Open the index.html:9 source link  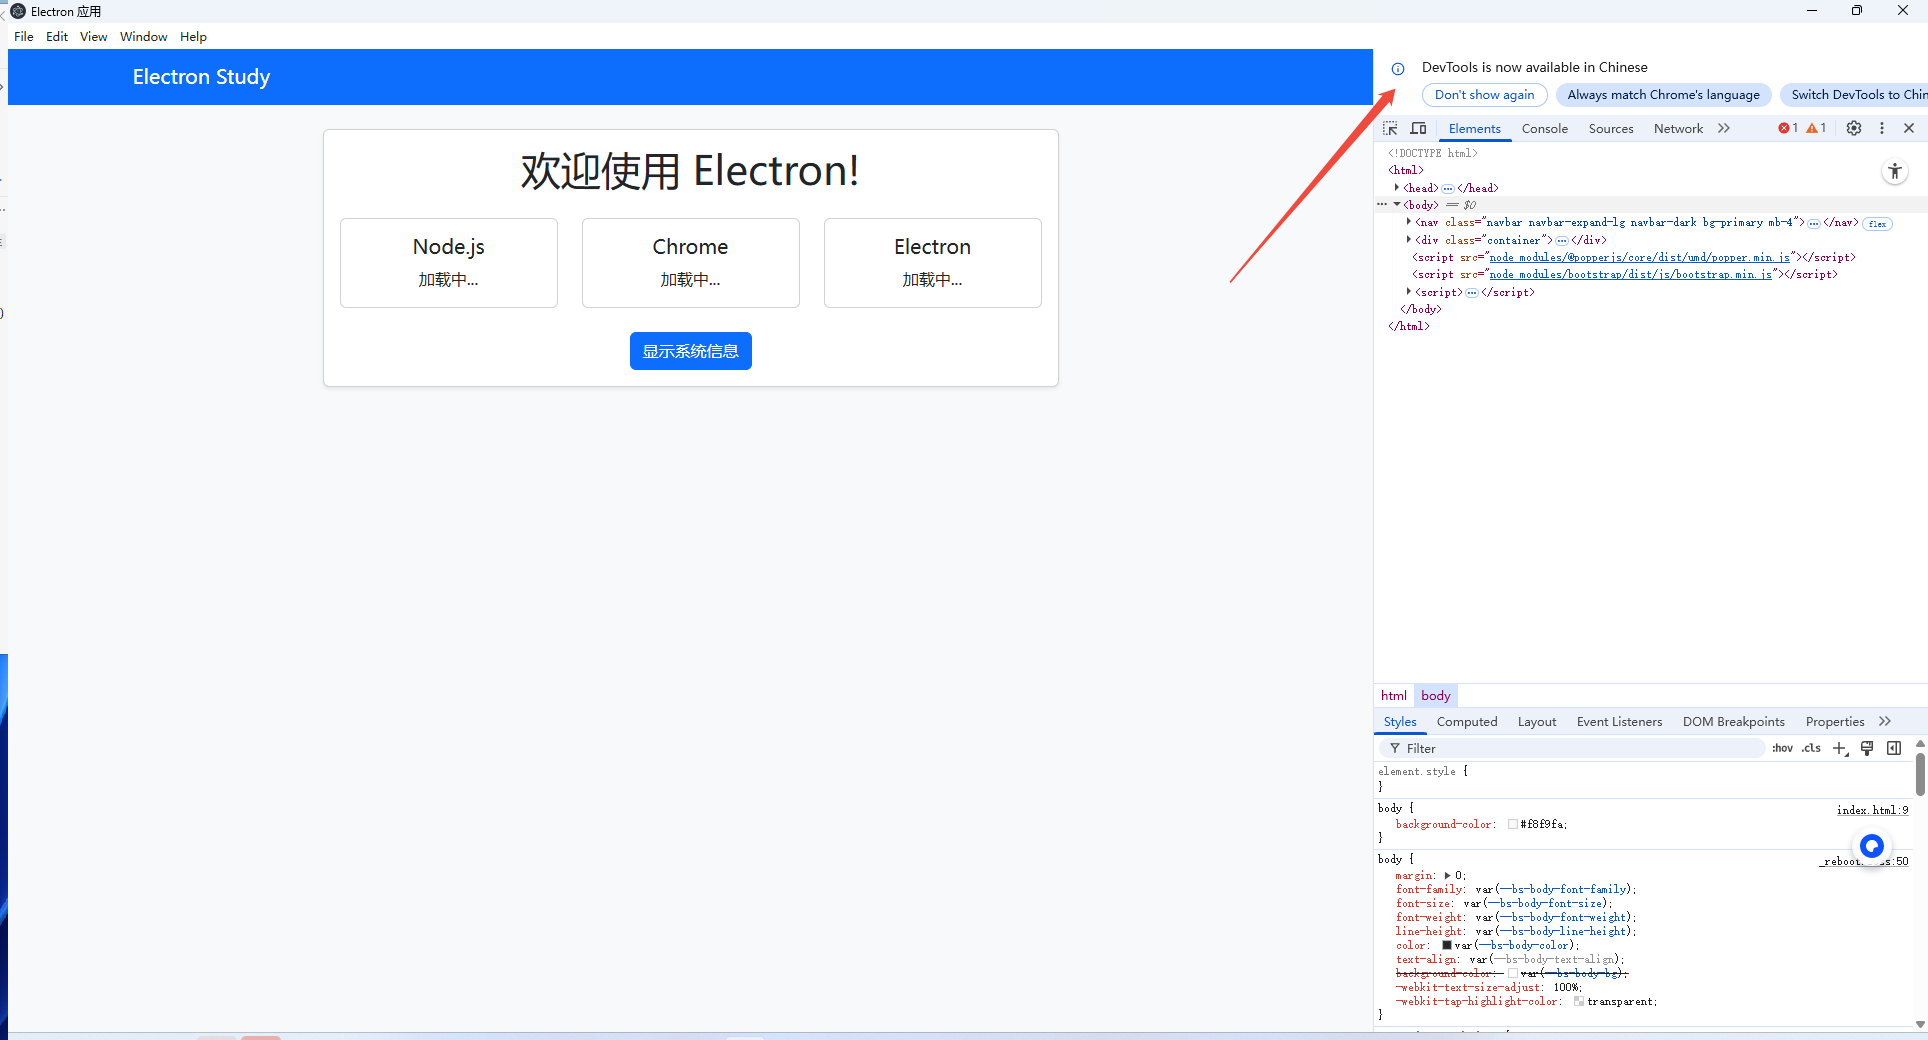pos(1872,810)
